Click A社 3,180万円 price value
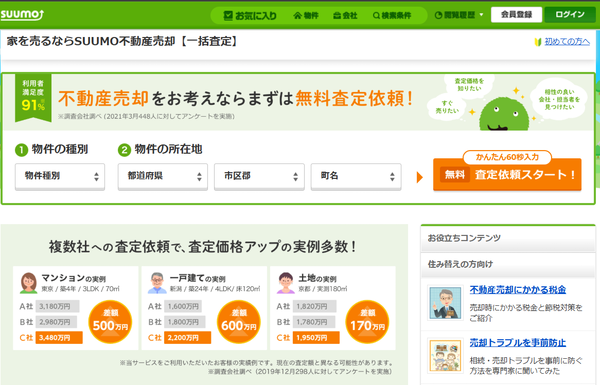Image resolution: width=600 pixels, height=385 pixels. click(57, 306)
